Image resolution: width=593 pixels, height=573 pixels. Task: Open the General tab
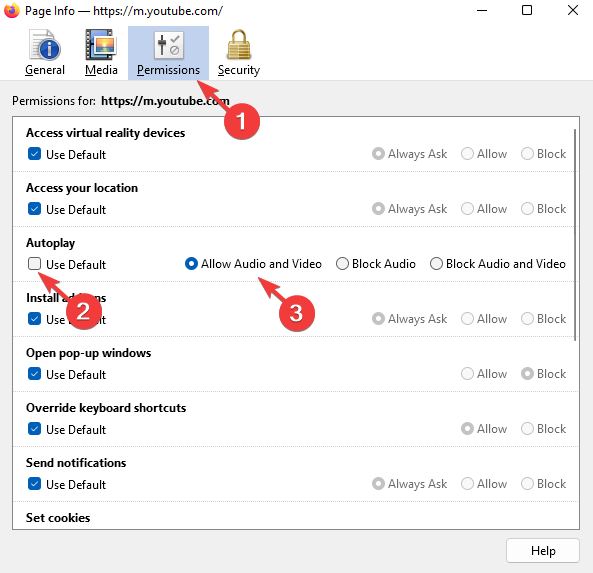pyautogui.click(x=45, y=53)
